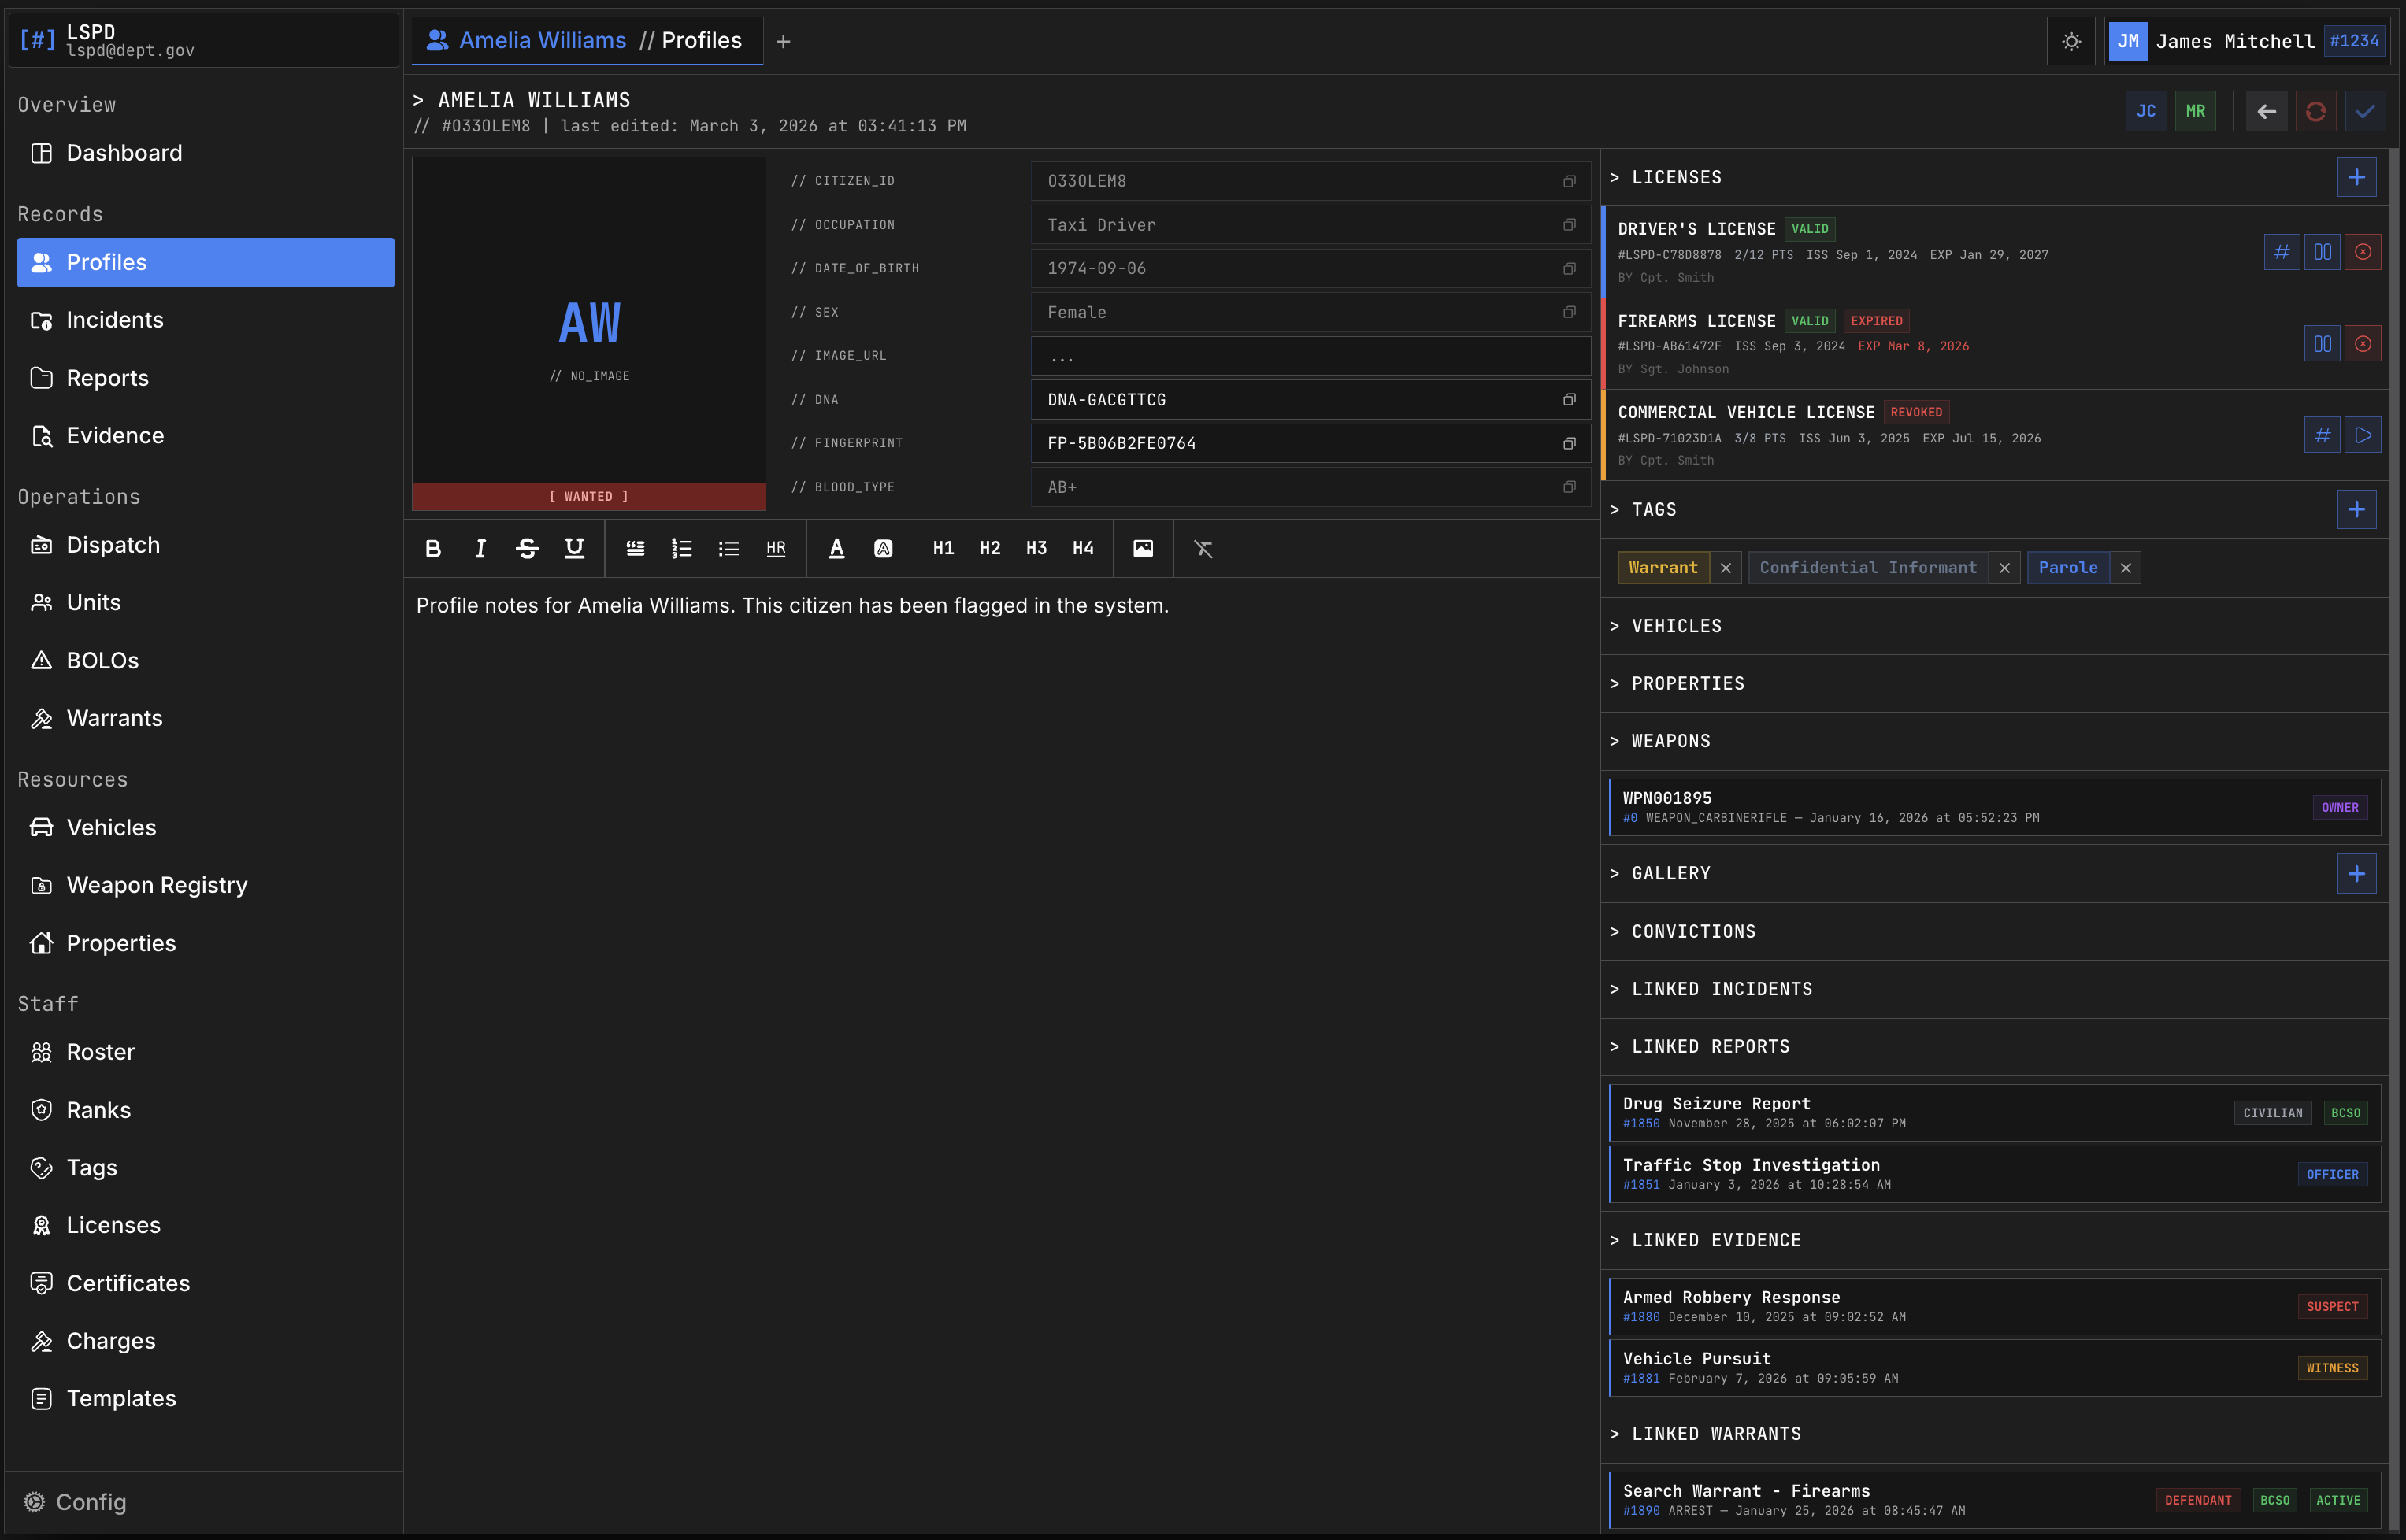Add a new tag with plus button

2356,510
